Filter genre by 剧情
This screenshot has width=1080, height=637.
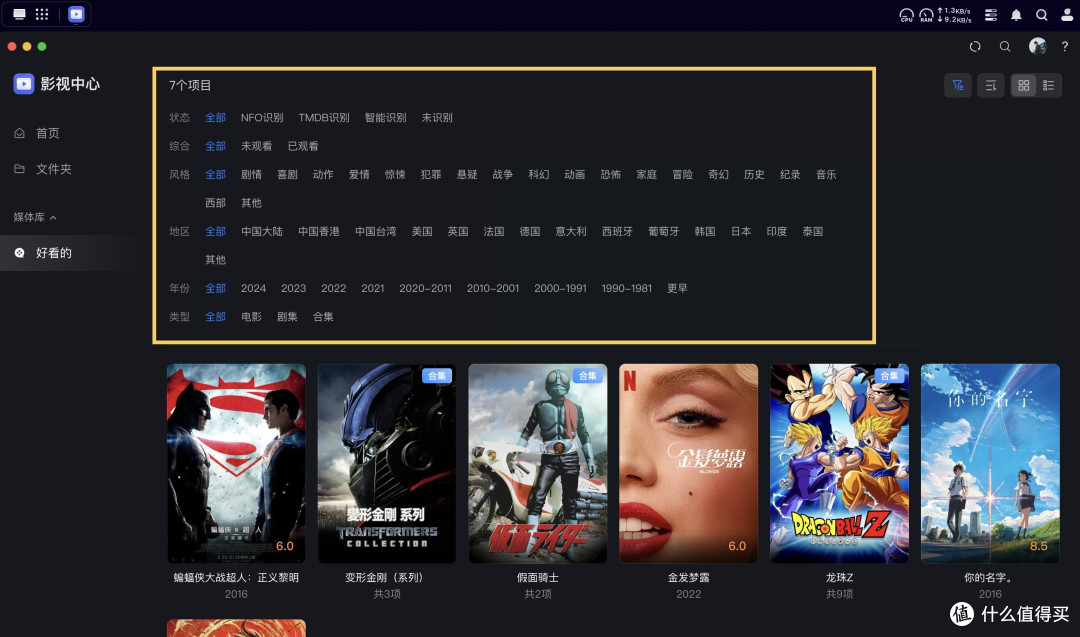coord(251,175)
